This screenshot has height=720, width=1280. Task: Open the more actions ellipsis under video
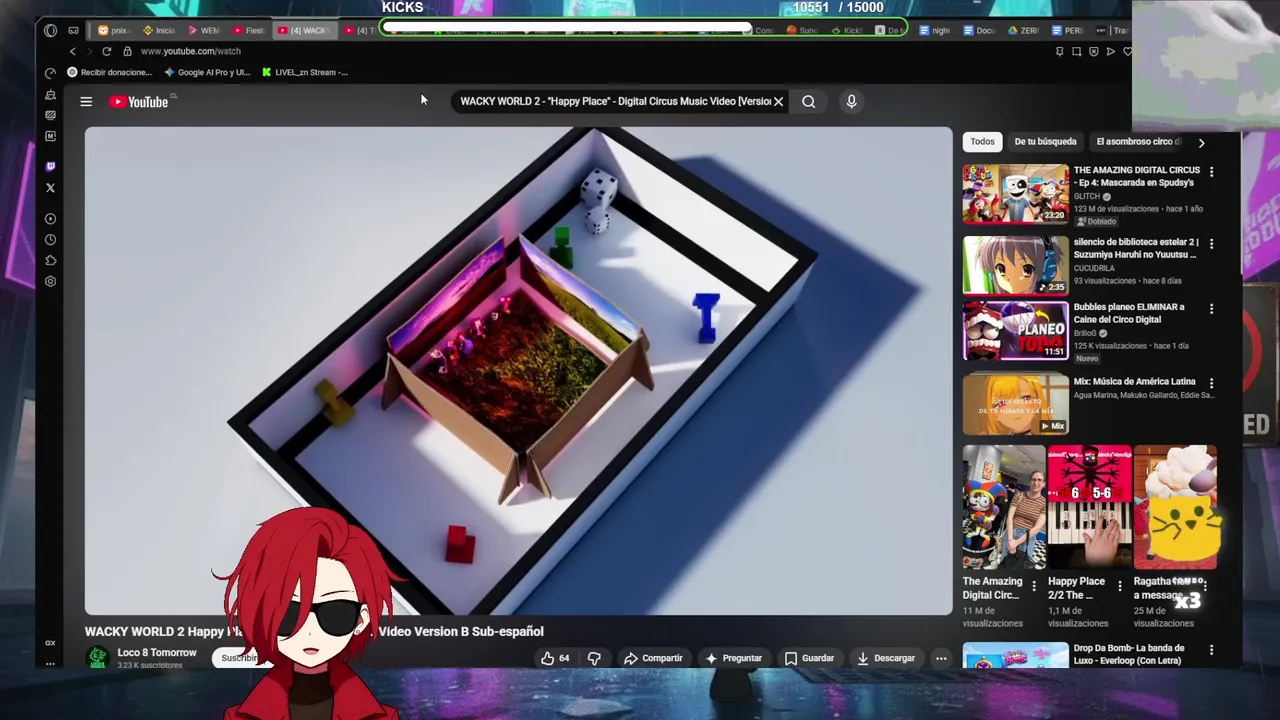[x=941, y=658]
